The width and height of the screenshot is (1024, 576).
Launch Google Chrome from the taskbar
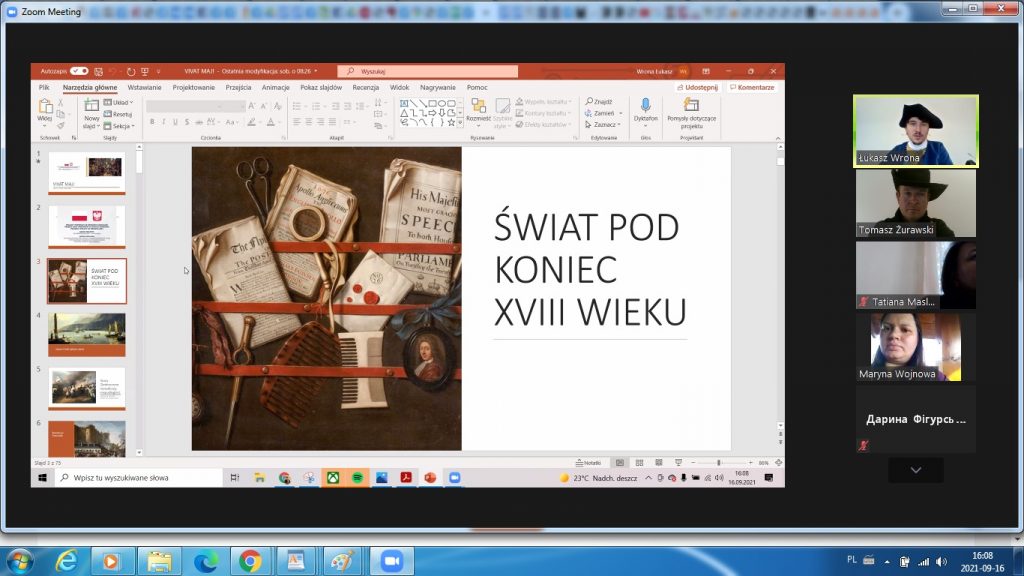coord(249,561)
